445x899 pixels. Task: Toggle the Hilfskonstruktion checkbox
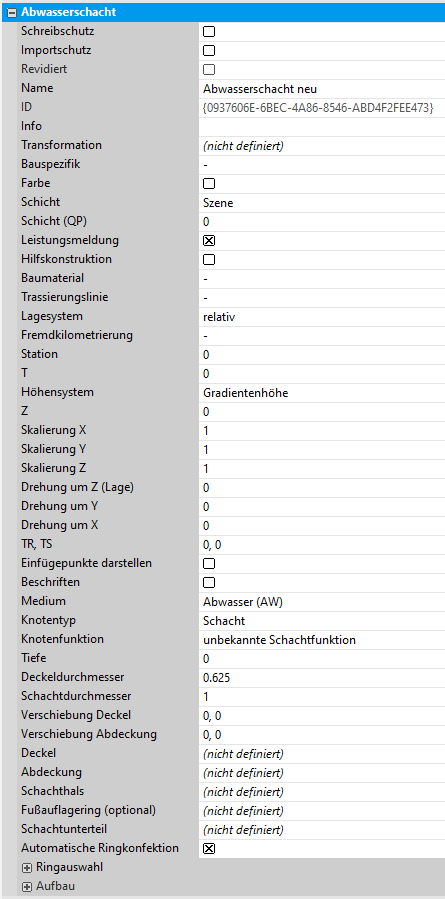pyautogui.click(x=209, y=260)
